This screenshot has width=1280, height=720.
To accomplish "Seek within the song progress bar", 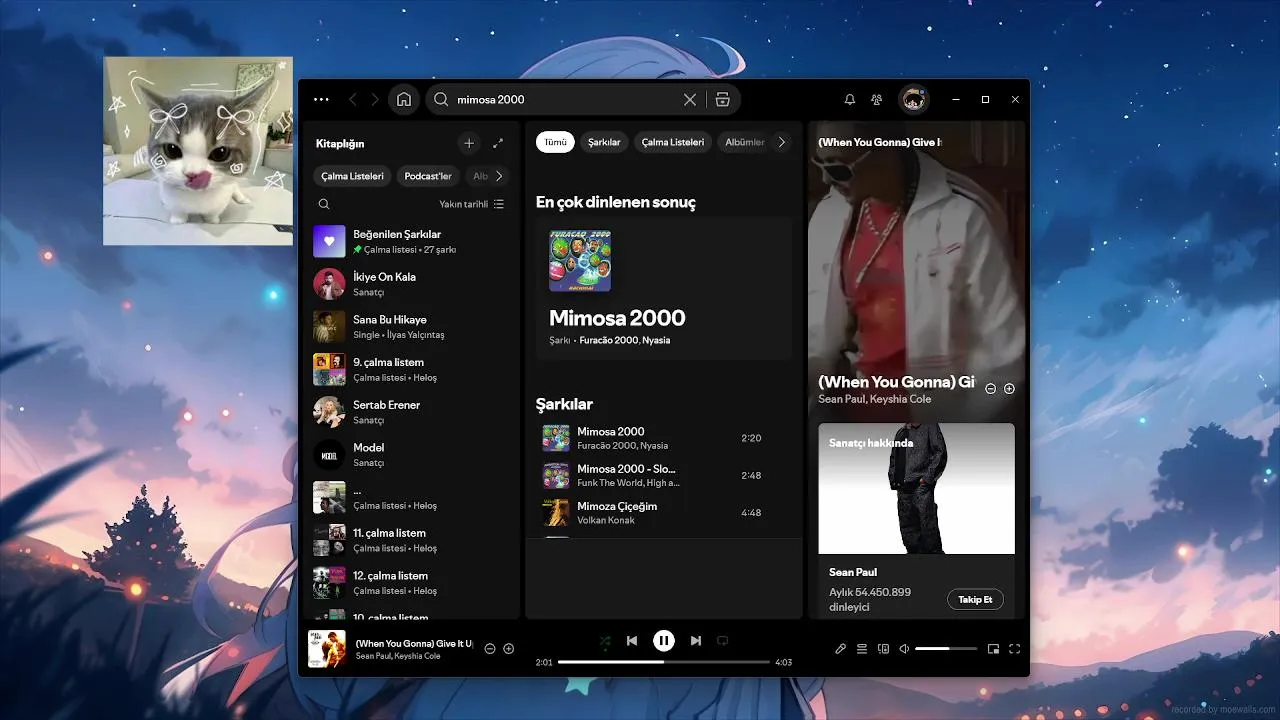I will tap(664, 662).
